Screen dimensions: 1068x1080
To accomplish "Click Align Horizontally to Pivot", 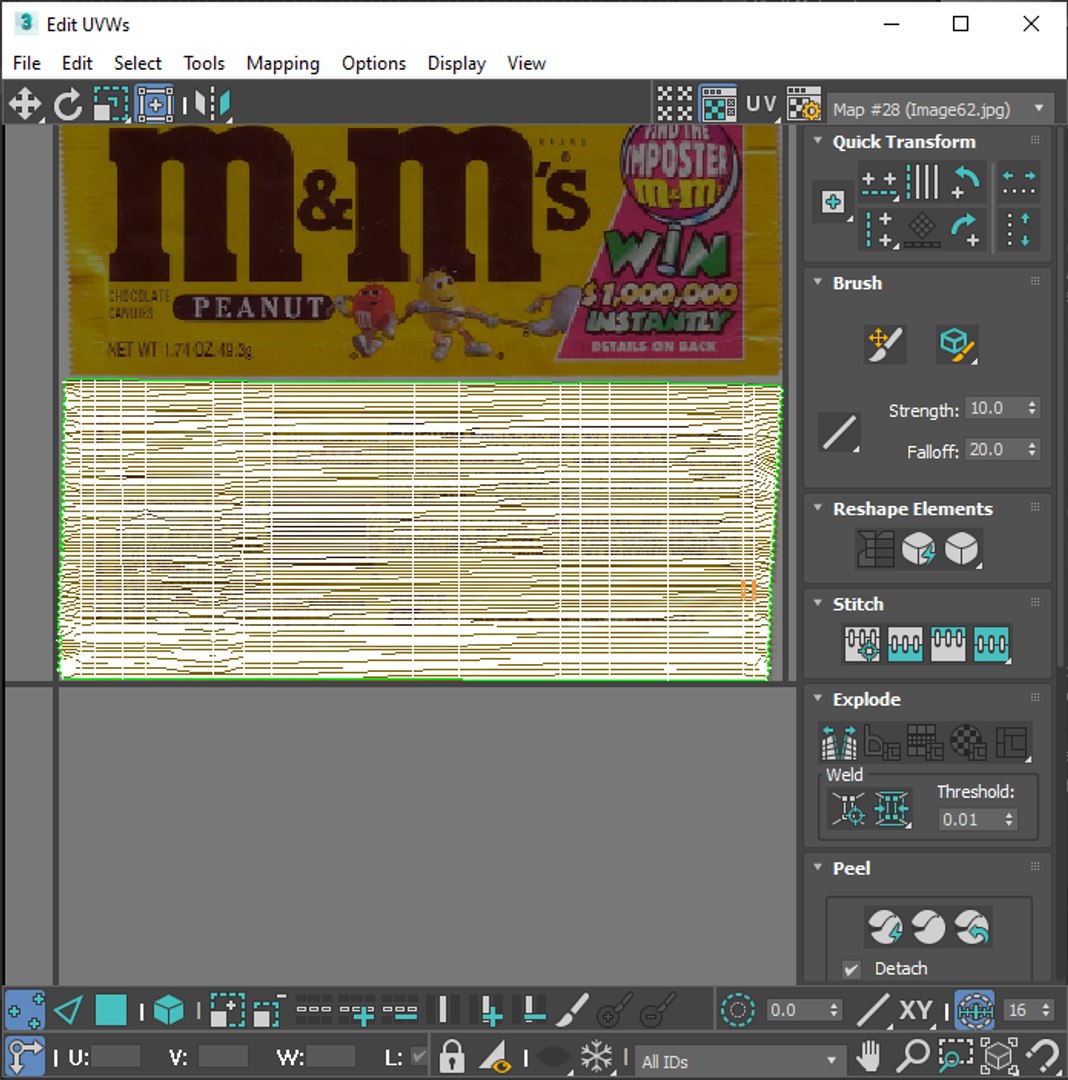I will click(879, 183).
